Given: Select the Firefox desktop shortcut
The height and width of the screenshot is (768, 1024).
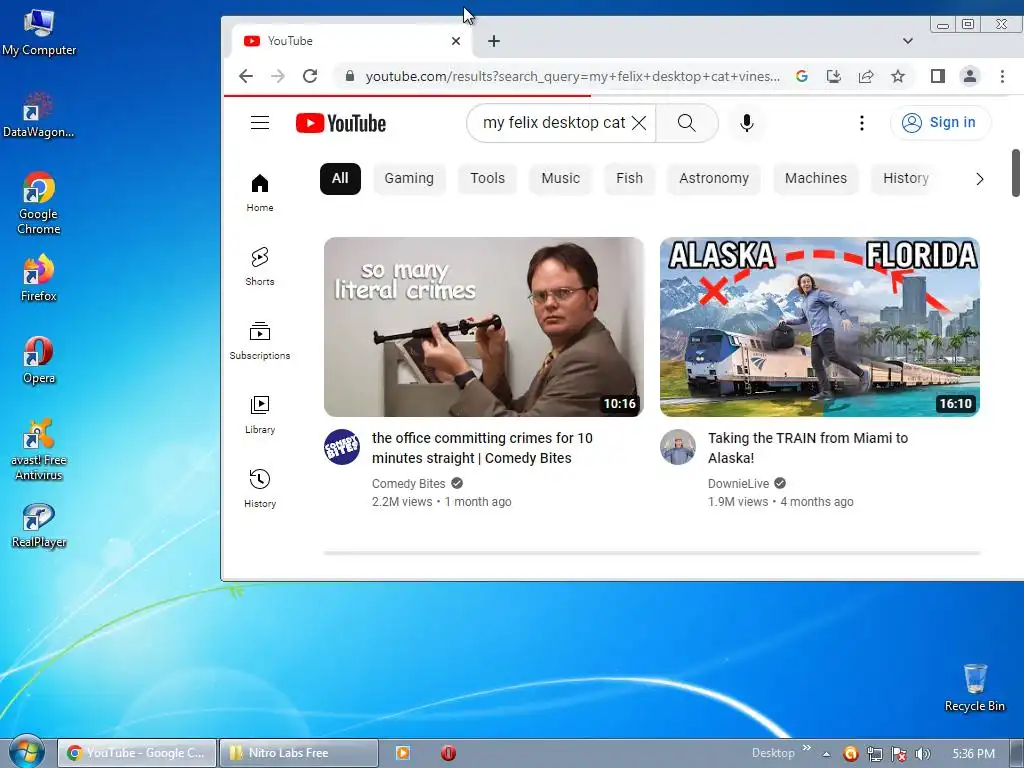Looking at the screenshot, I should coord(39,279).
